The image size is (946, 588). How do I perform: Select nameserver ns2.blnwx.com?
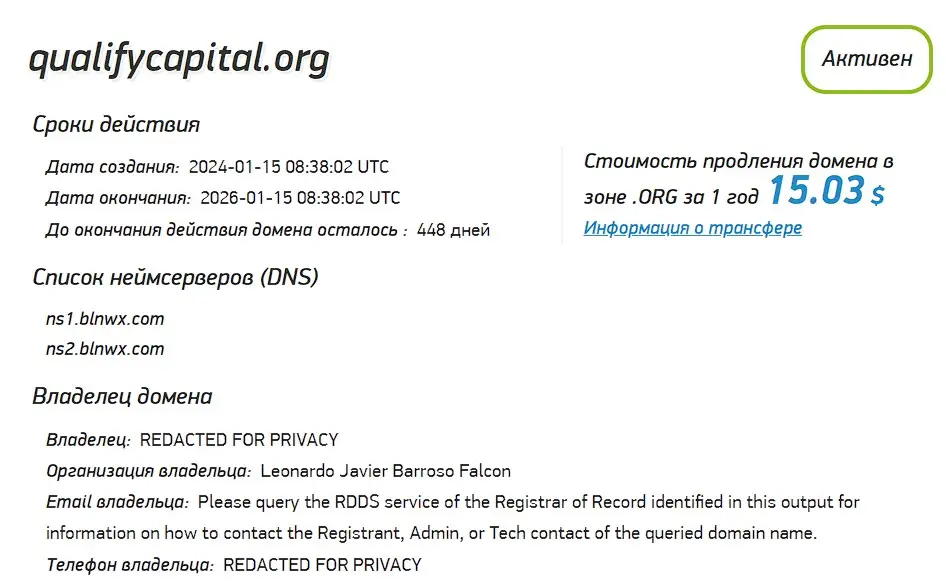click(105, 349)
